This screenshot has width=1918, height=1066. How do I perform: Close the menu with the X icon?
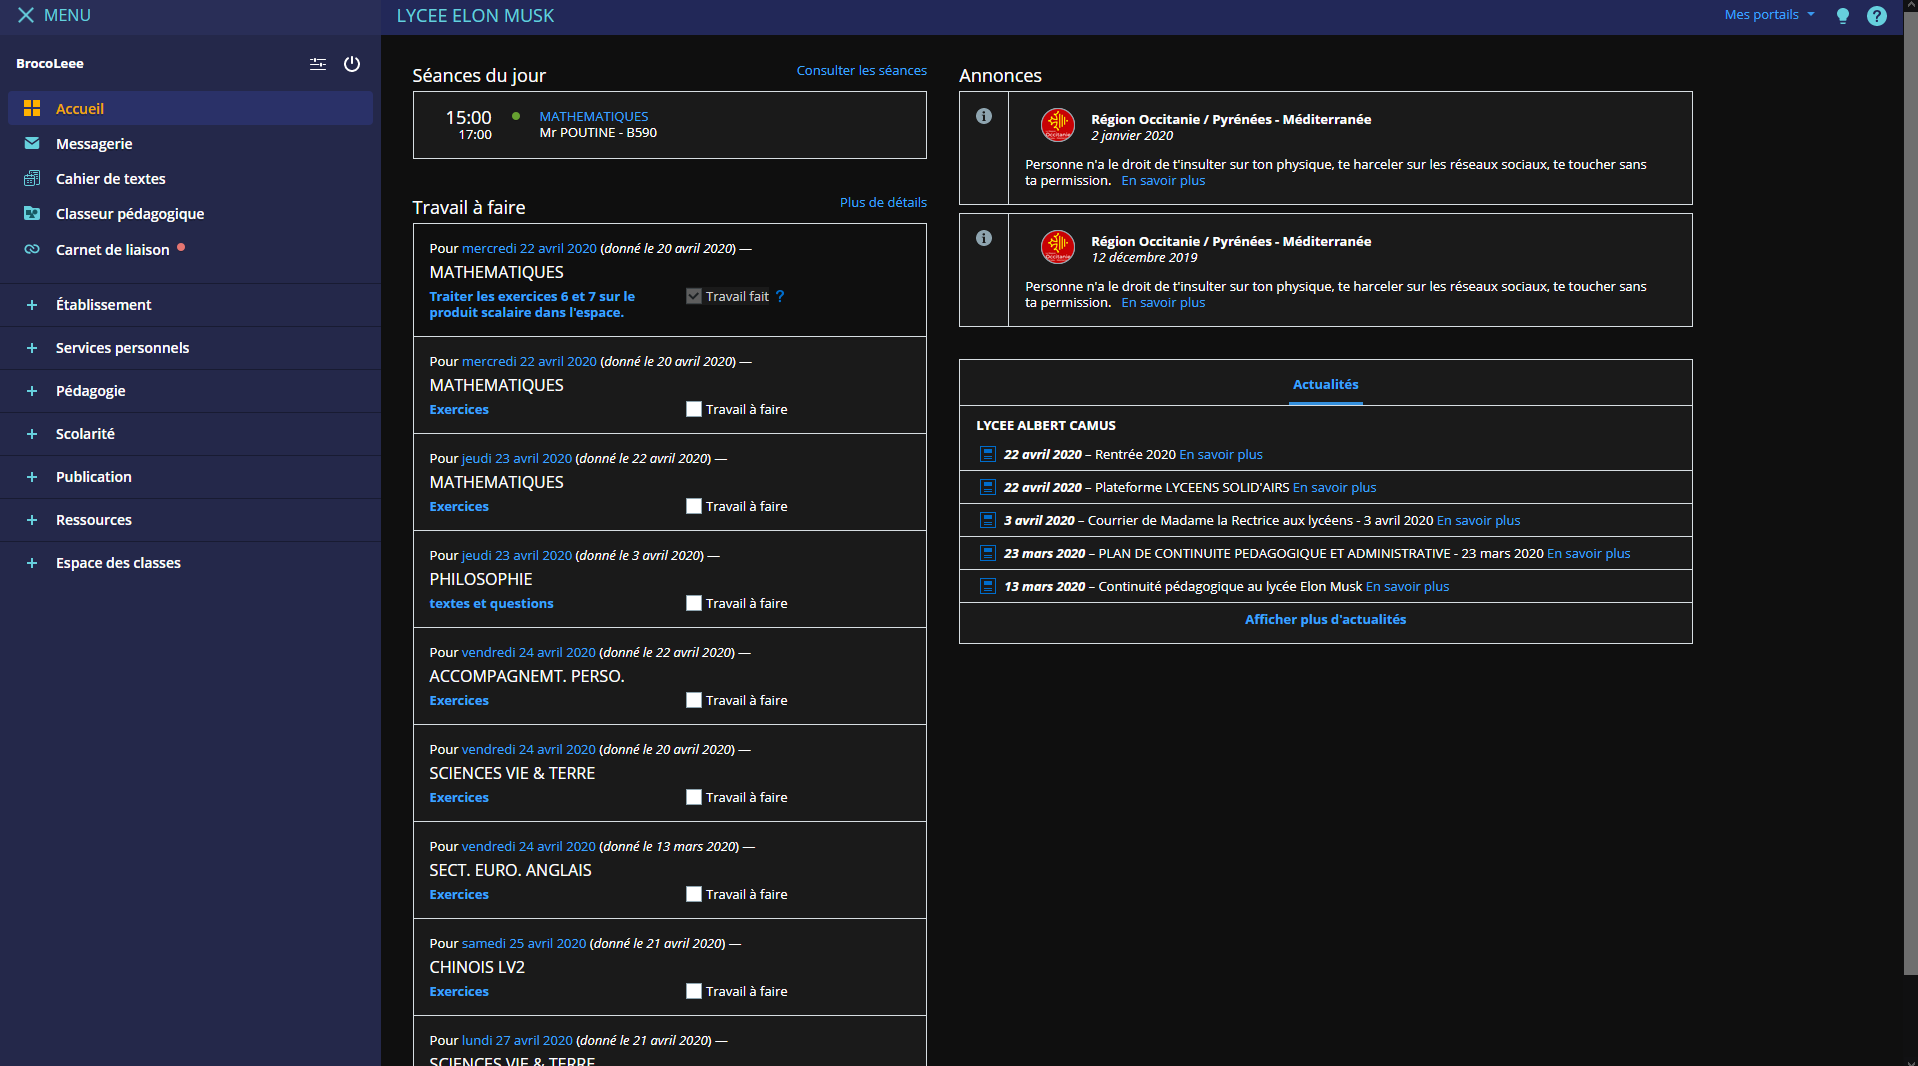pyautogui.click(x=26, y=15)
